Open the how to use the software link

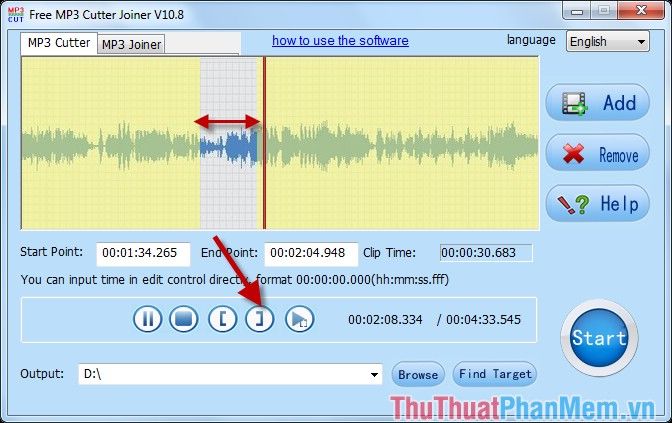click(340, 41)
